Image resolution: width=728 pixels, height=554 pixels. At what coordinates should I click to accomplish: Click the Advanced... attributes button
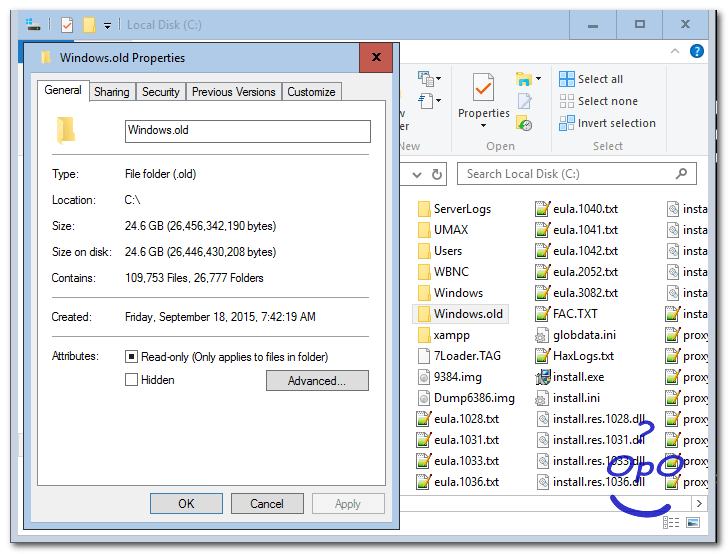(x=317, y=380)
